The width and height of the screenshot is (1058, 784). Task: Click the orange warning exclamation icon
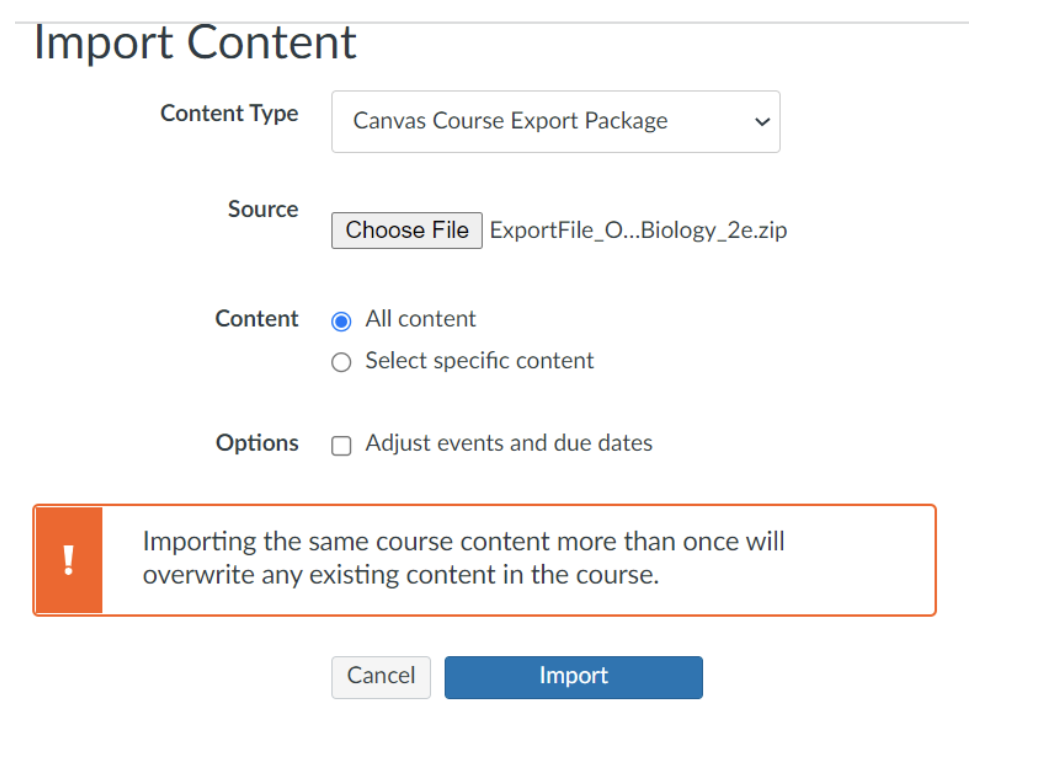[x=67, y=561]
